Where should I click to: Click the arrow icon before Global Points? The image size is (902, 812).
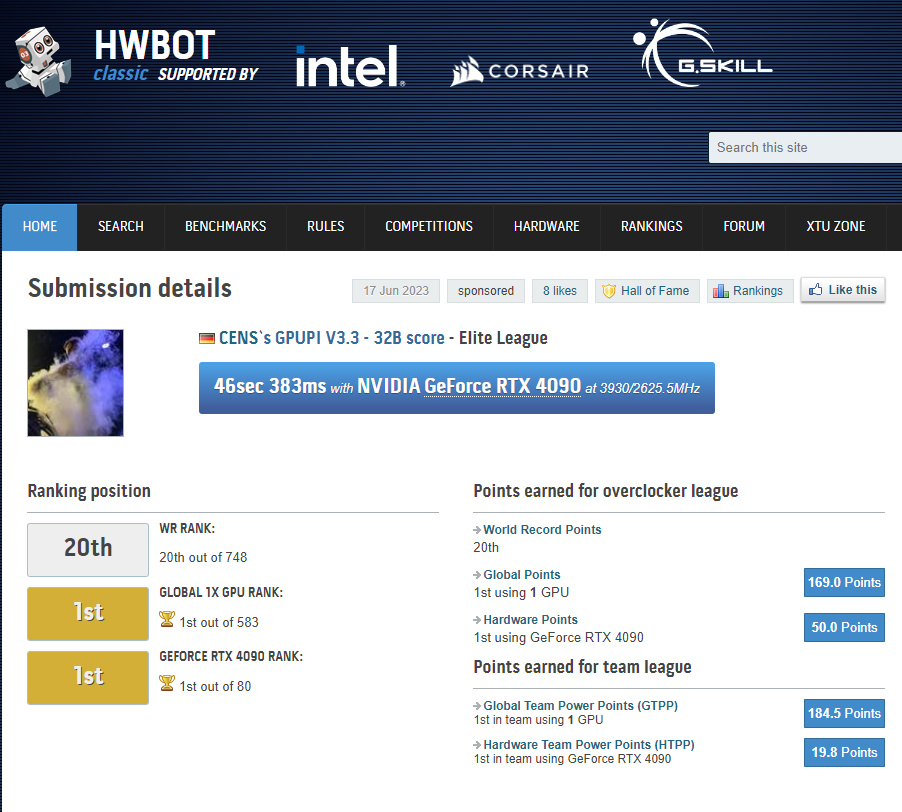(477, 574)
